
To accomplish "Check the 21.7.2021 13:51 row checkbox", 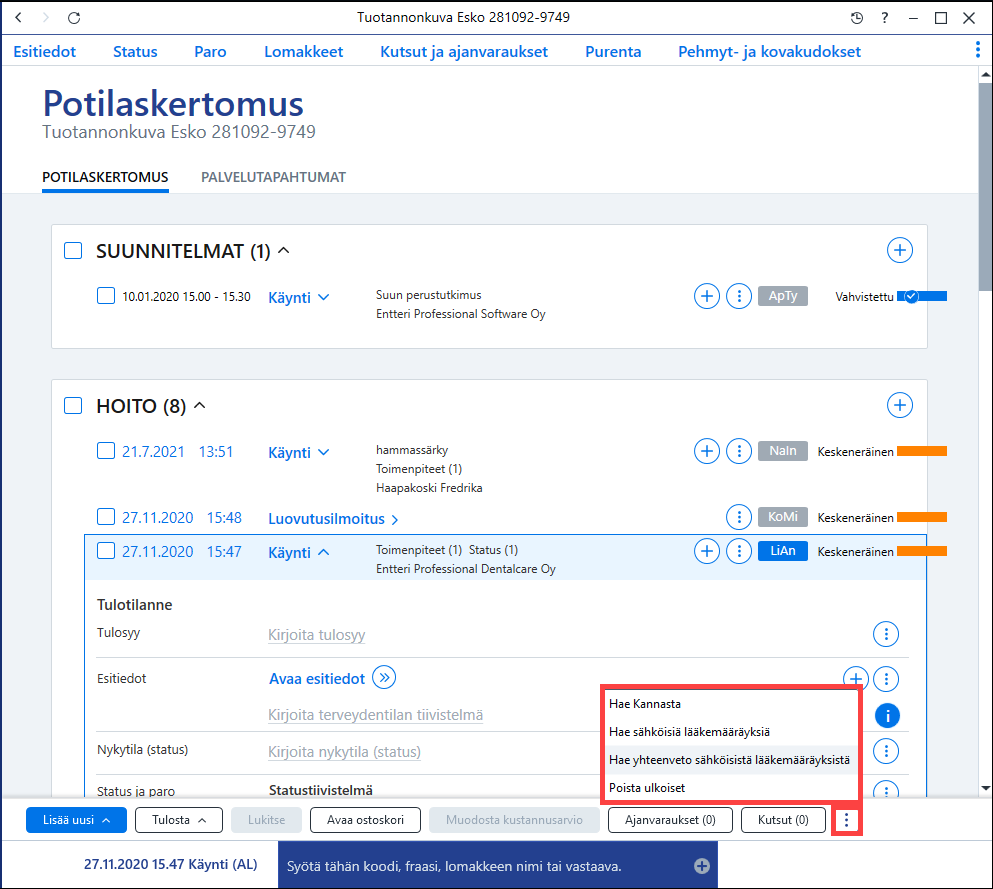I will tap(106, 451).
